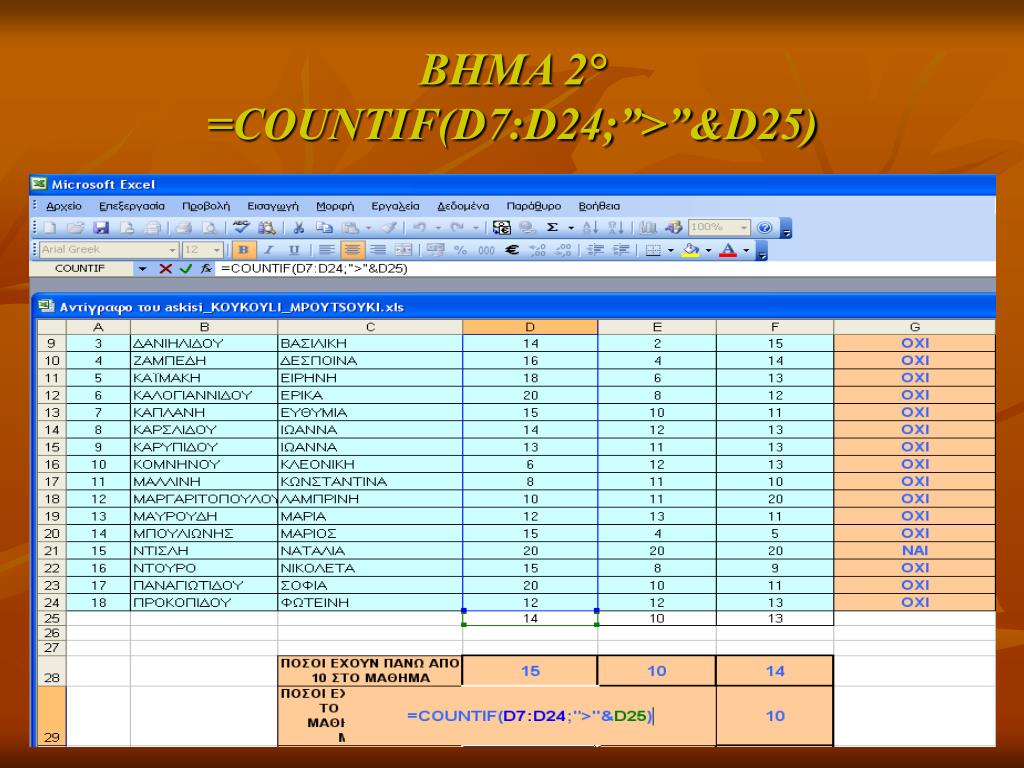Click the Insert Function fx icon
The width and height of the screenshot is (1024, 768).
[206, 268]
